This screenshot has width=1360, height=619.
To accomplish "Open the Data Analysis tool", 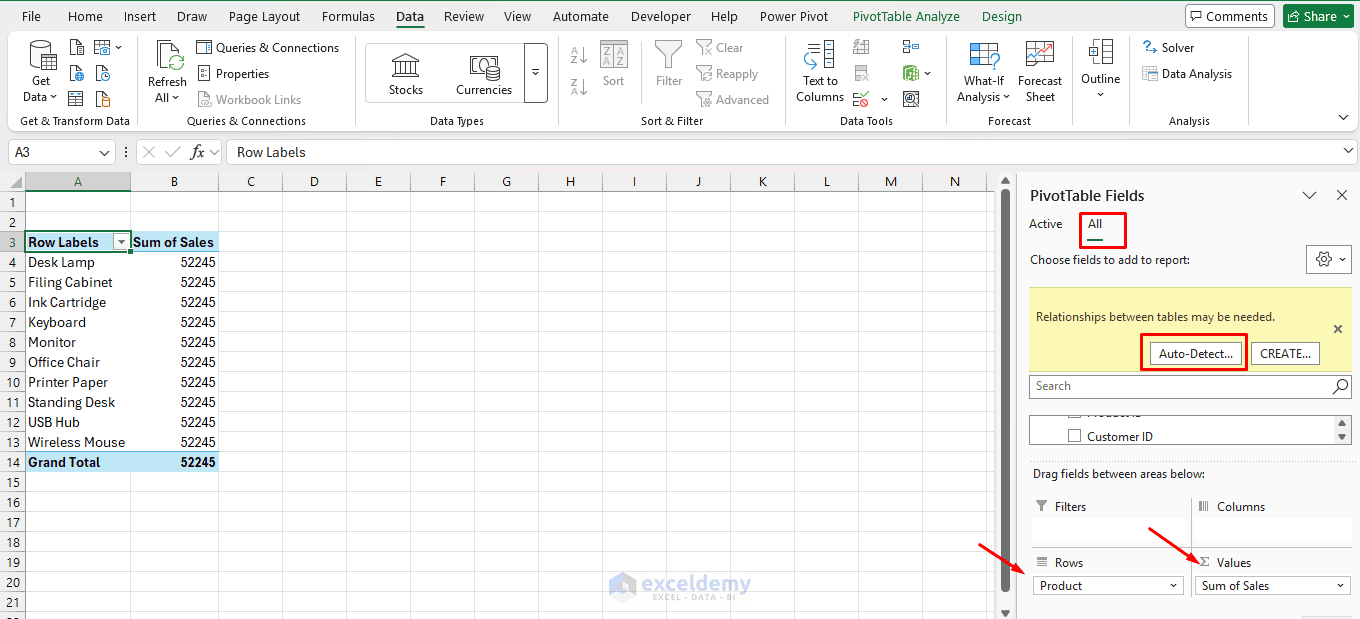I will (x=1187, y=73).
